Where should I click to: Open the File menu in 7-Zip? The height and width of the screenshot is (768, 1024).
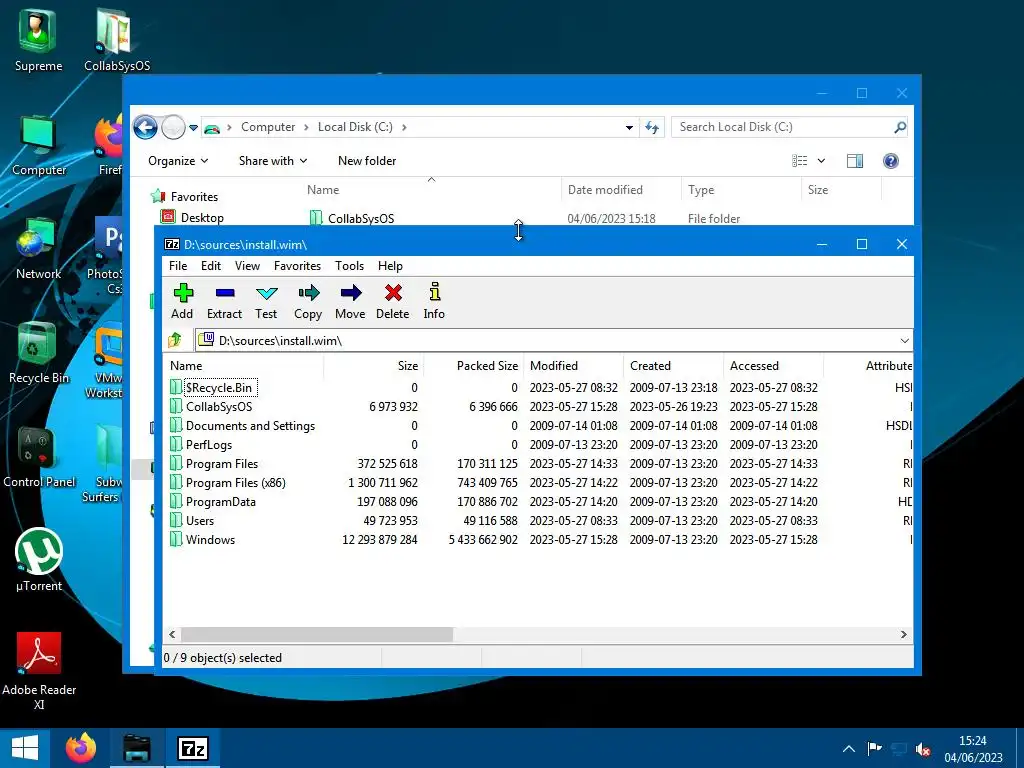(x=178, y=266)
